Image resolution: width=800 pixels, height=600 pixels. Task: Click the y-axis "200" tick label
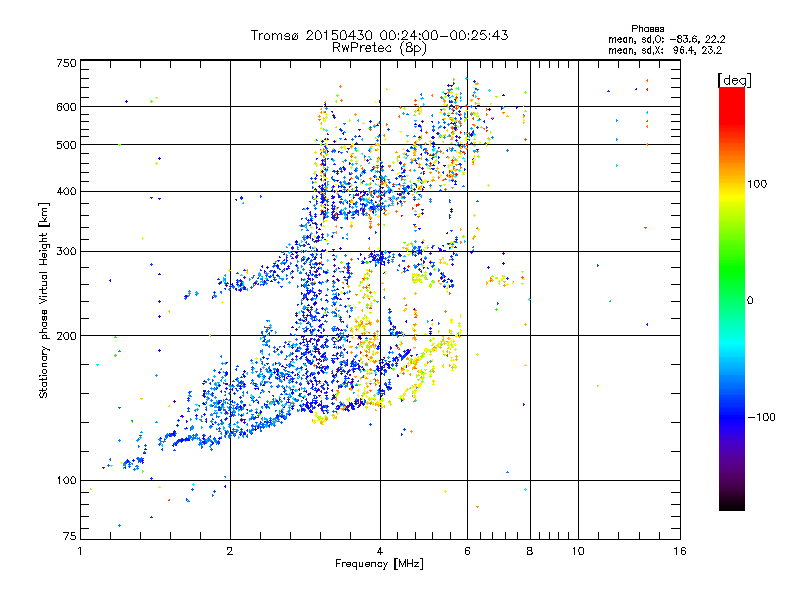66,336
